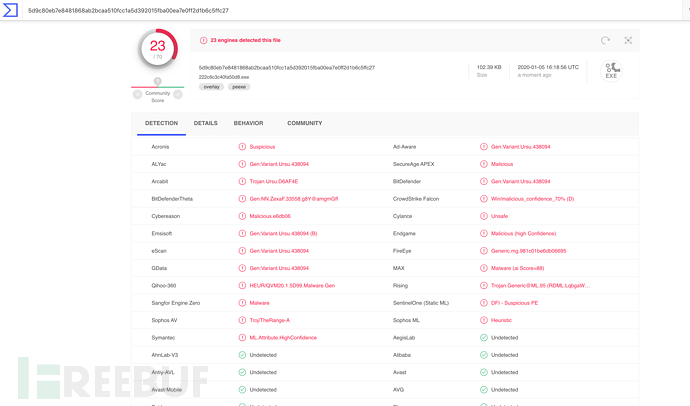
Task: Click the MAX detection warning icon
Action: click(x=484, y=268)
